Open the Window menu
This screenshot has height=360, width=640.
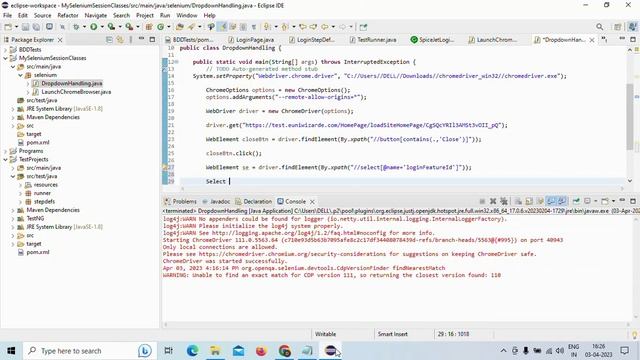(x=187, y=16)
